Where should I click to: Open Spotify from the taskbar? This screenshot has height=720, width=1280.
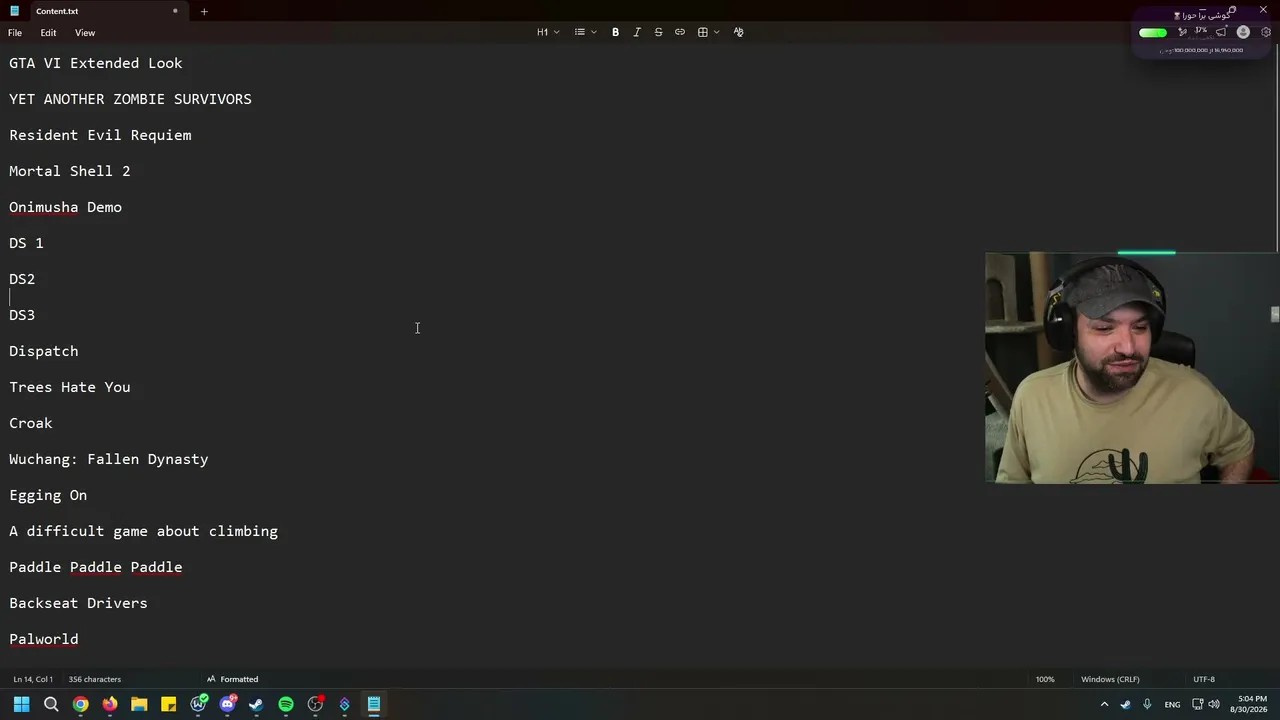click(x=286, y=704)
